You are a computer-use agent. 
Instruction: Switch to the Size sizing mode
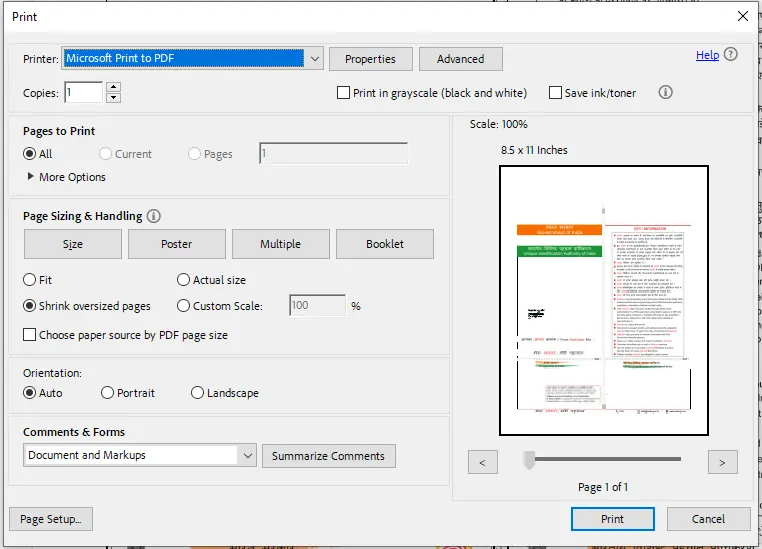coord(73,244)
